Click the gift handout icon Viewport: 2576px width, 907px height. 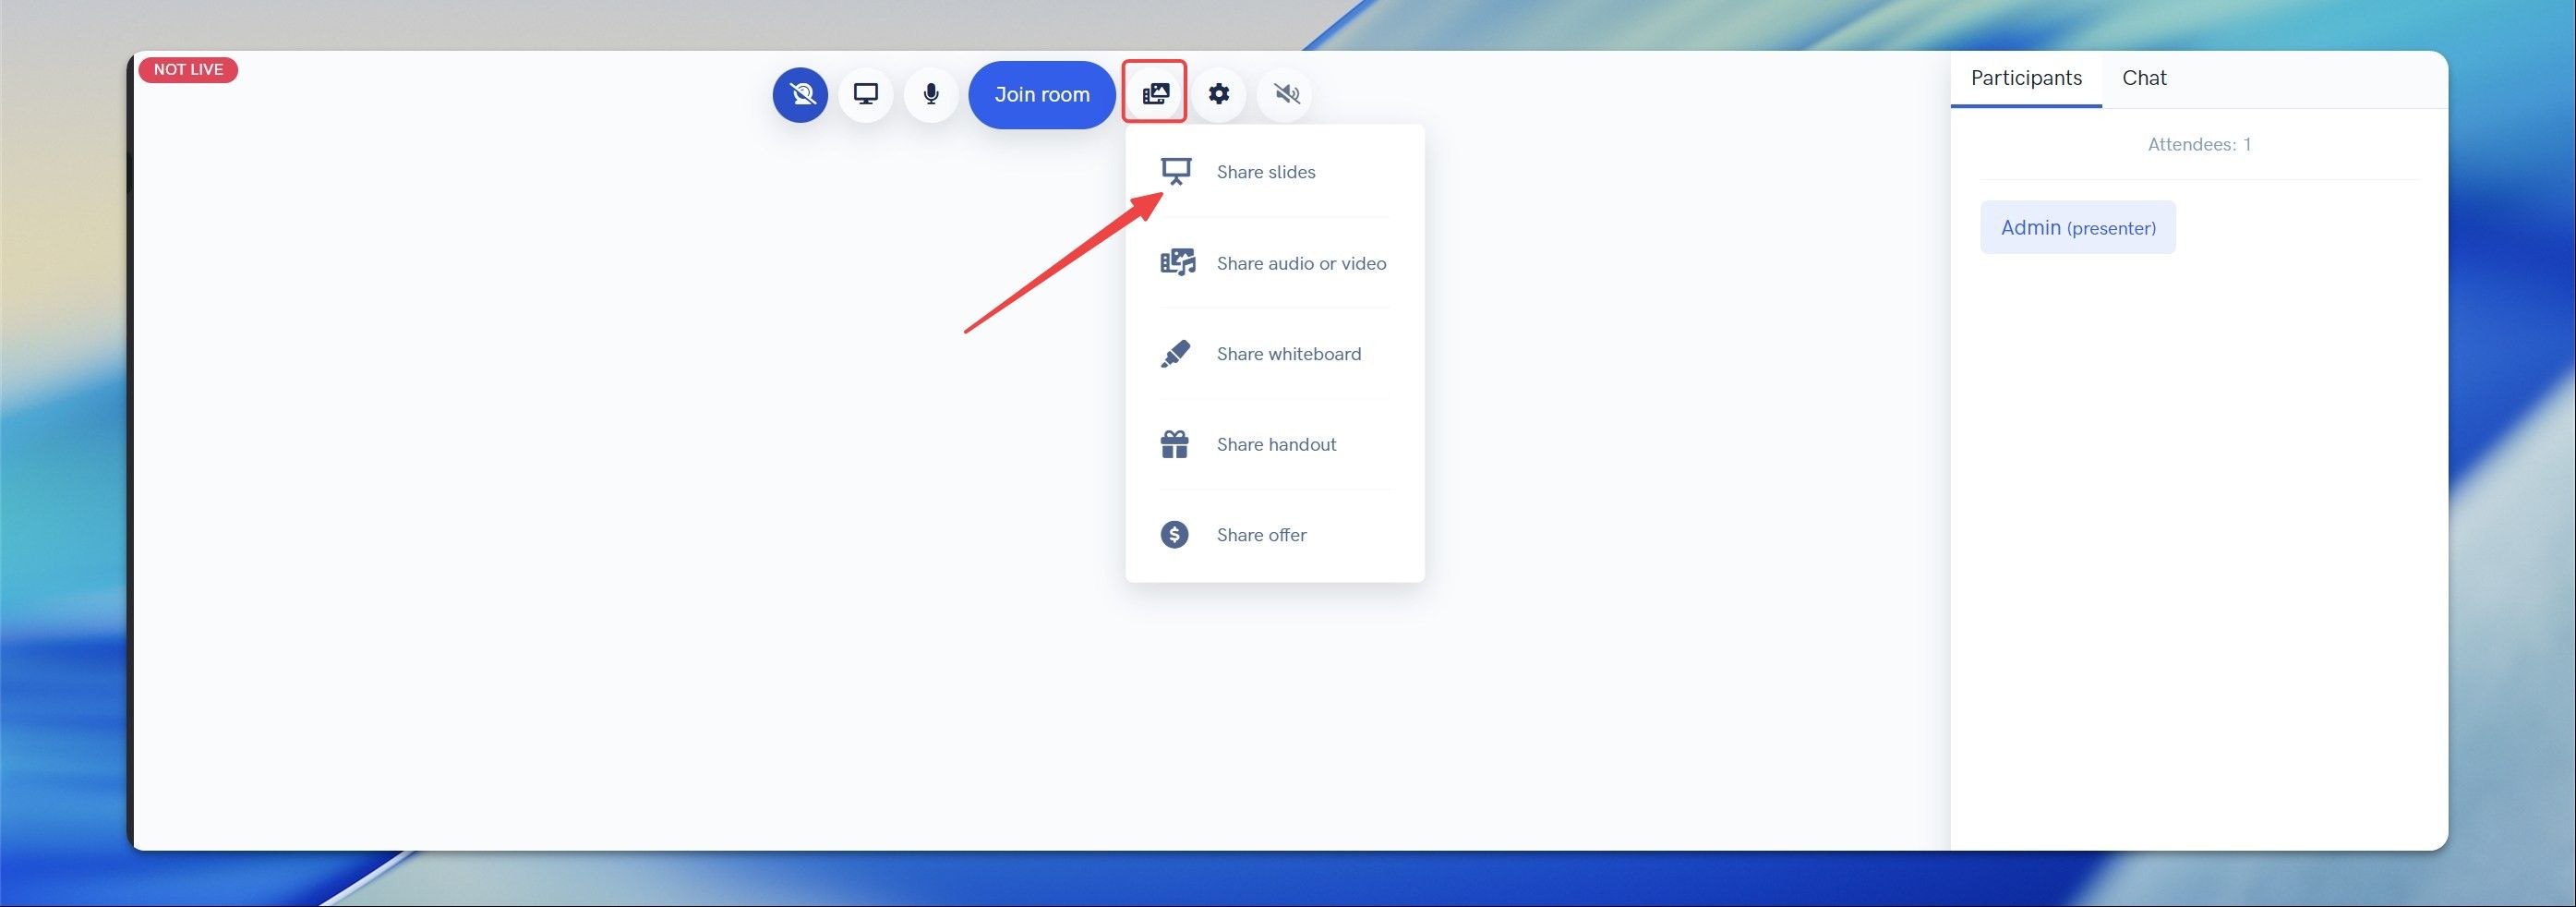[1174, 444]
